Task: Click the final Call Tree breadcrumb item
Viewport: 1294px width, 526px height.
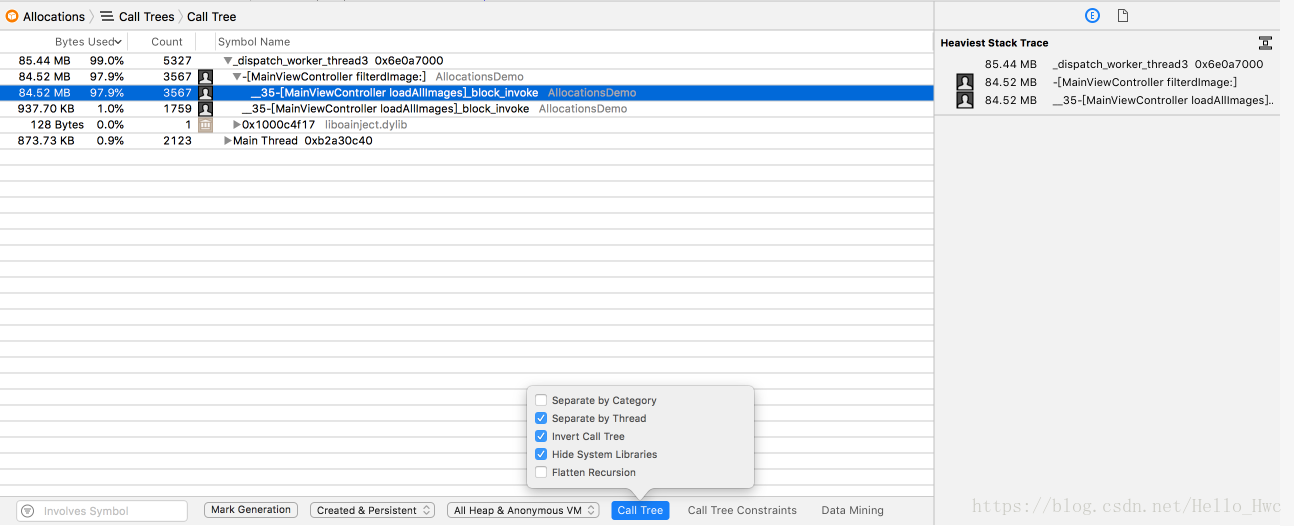Action: click(x=212, y=16)
